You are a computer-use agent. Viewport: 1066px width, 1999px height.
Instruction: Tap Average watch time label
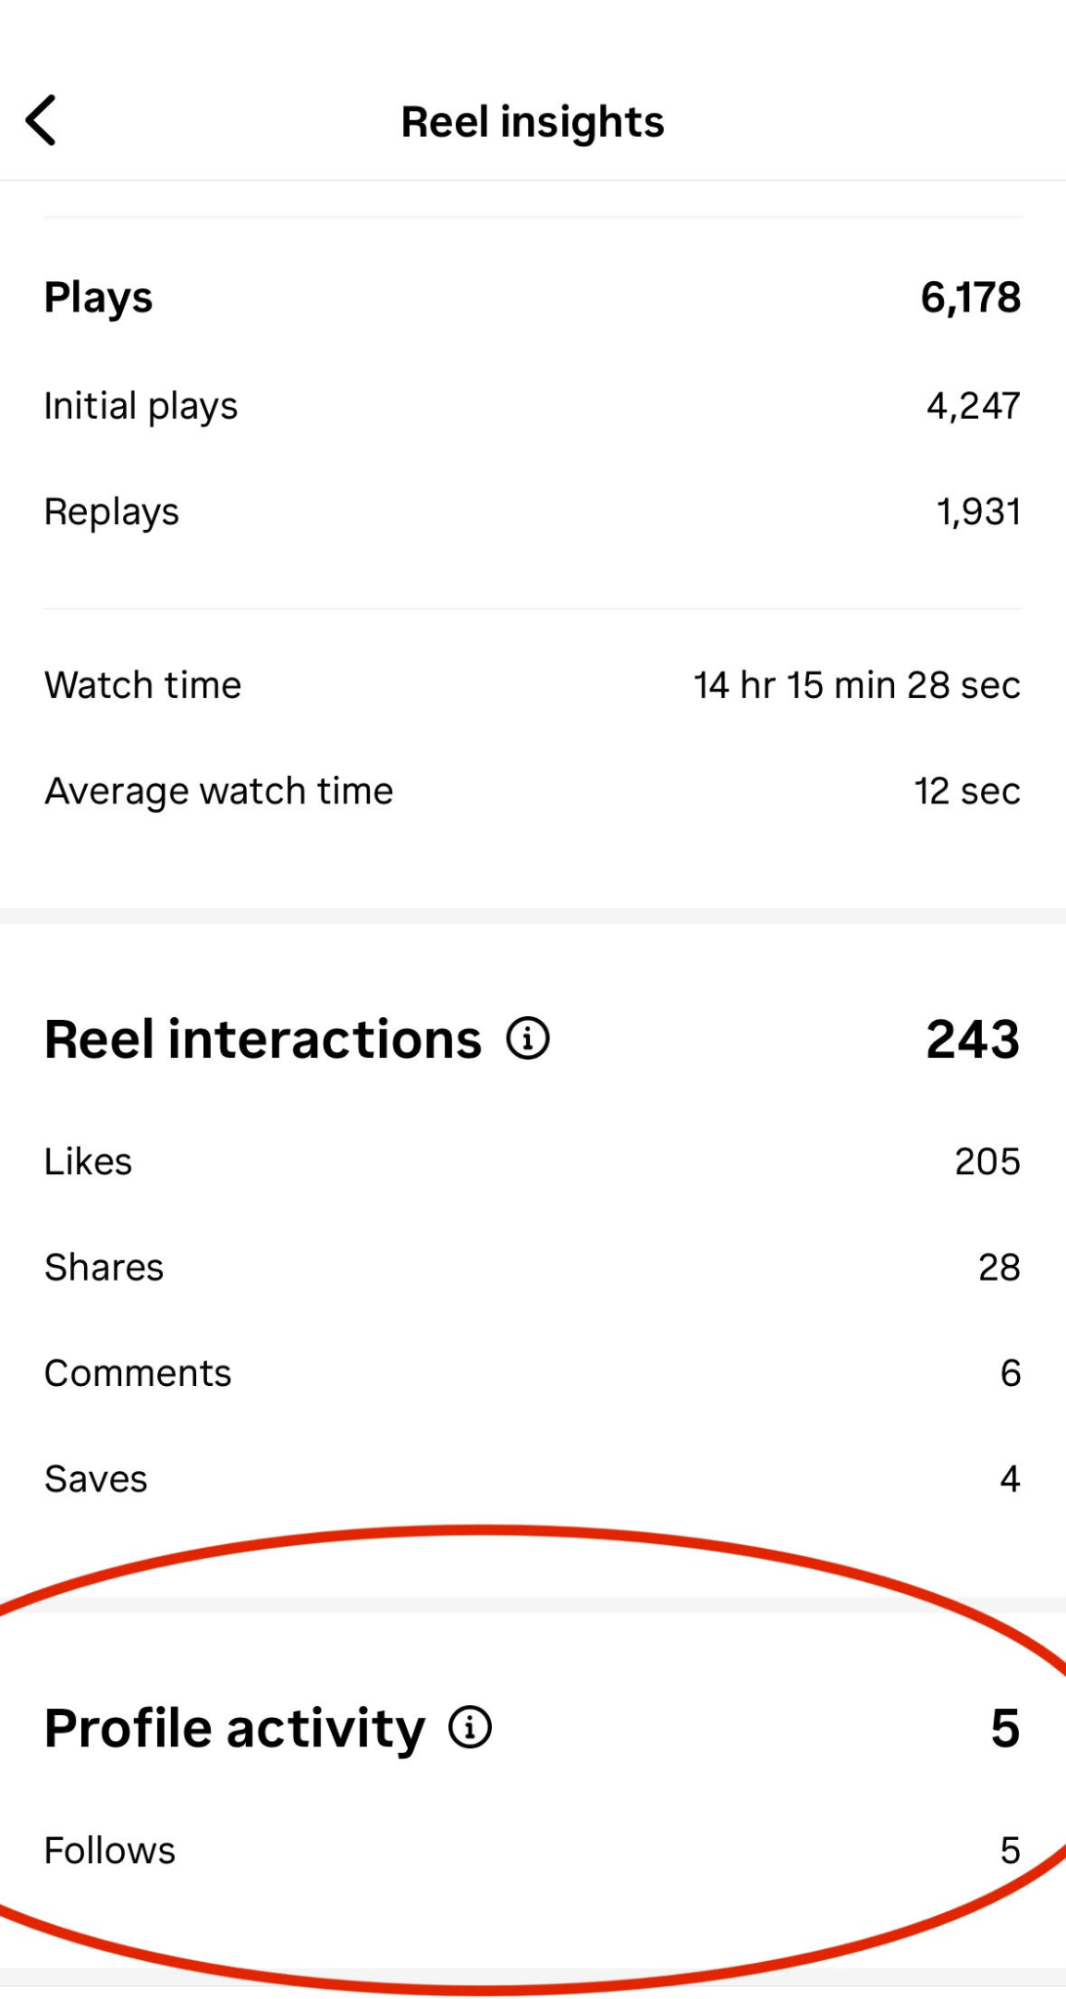[x=219, y=791]
